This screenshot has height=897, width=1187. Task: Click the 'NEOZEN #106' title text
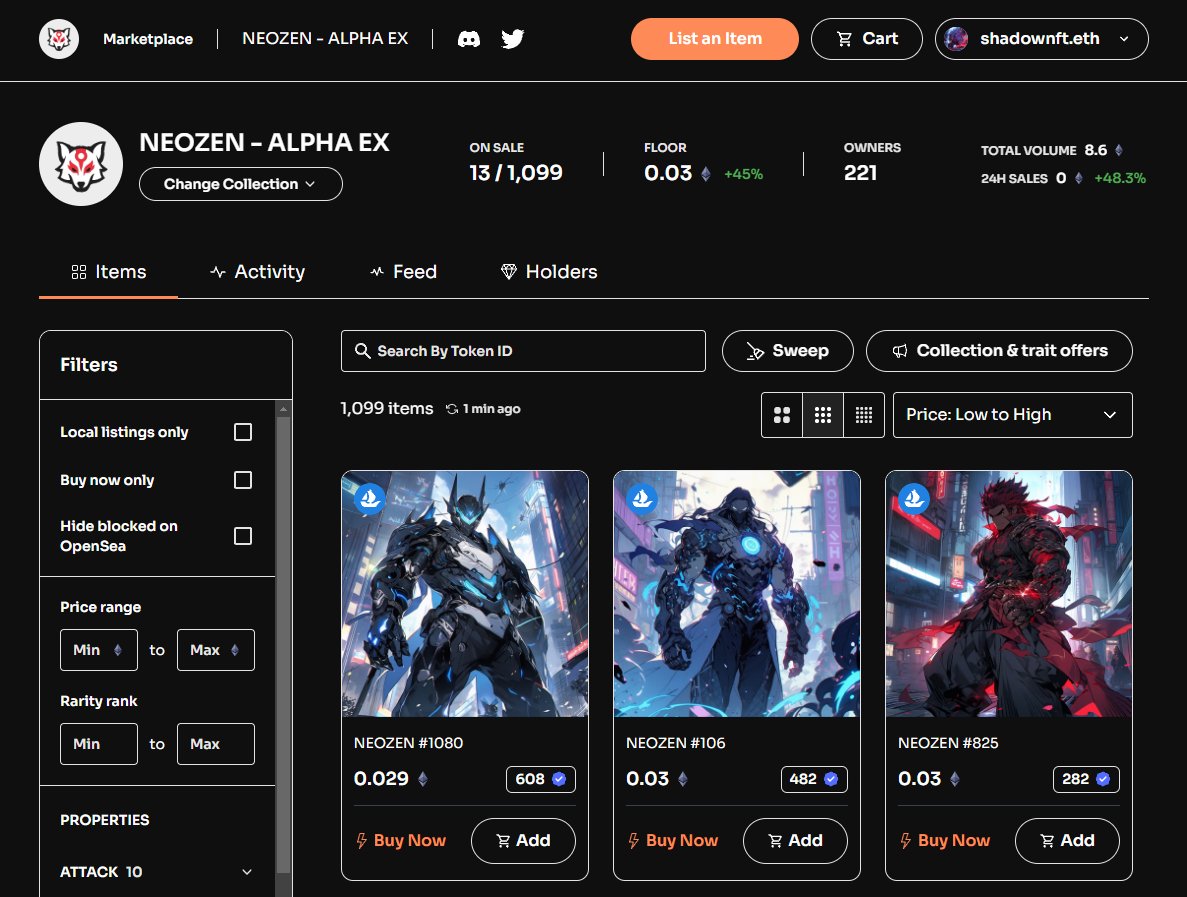click(x=676, y=743)
